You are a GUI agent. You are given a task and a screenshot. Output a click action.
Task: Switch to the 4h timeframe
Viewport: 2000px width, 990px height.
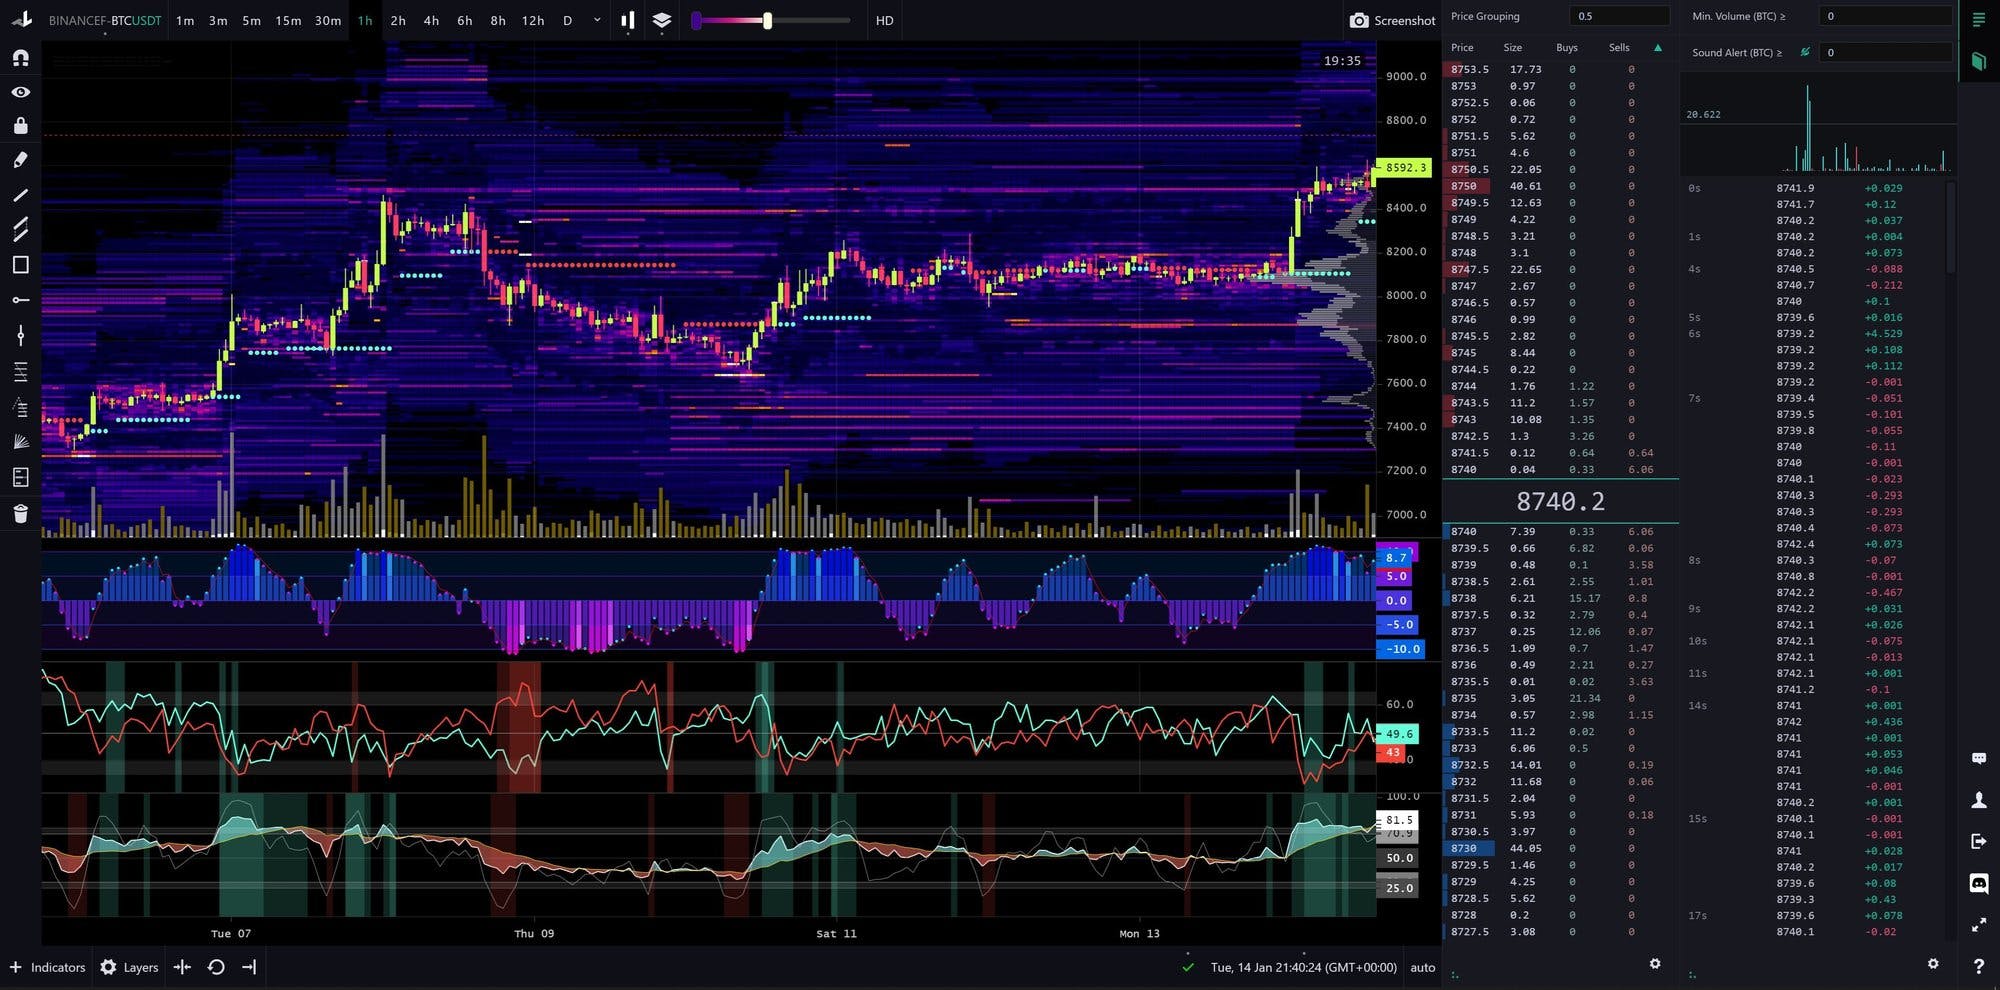point(431,20)
